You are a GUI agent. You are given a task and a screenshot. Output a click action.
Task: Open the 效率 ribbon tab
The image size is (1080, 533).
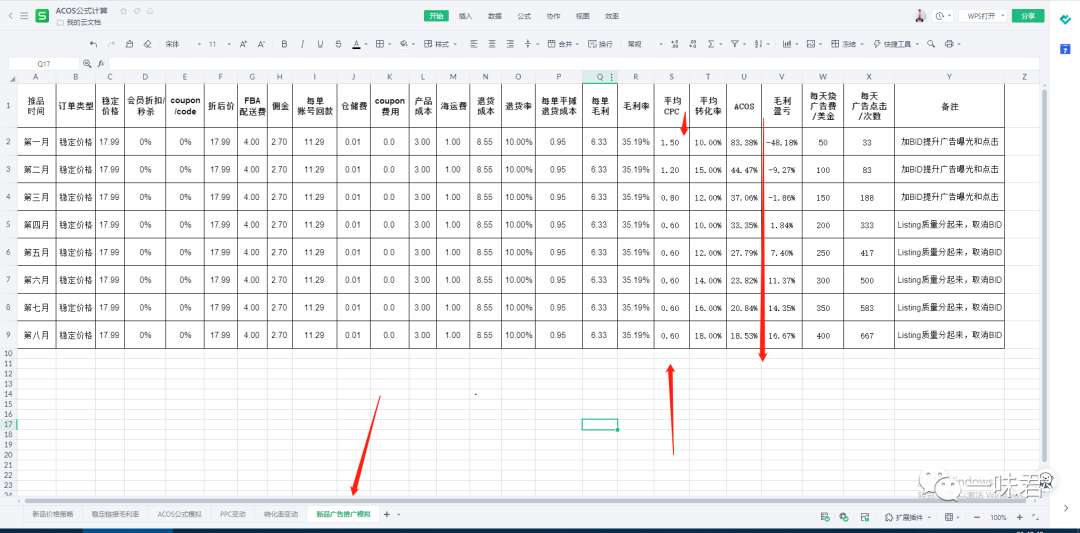click(x=612, y=16)
